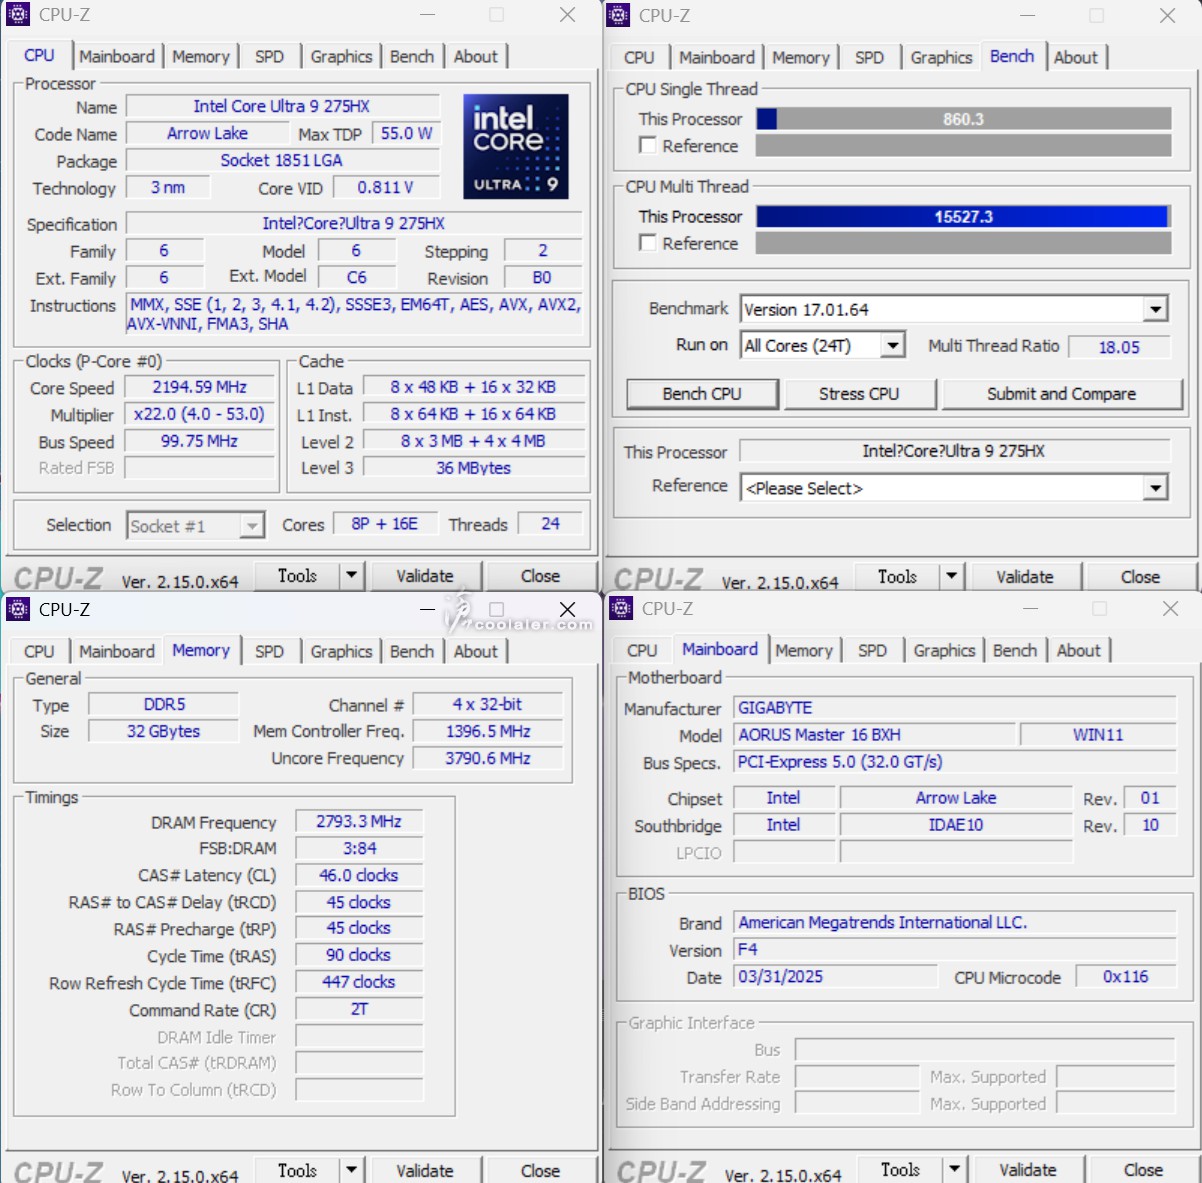Screen dimensions: 1202x1183
Task: Click the Core Speed value 2194.59 MHz
Action: click(199, 387)
